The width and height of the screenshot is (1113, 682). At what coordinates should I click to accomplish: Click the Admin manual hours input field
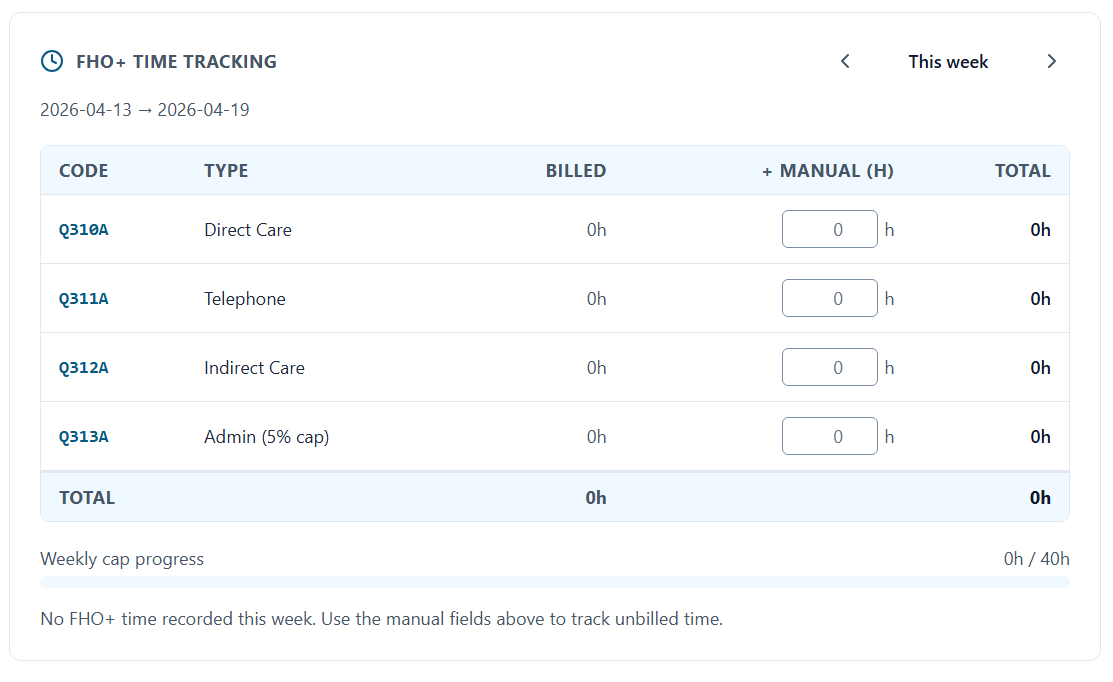[x=830, y=436]
